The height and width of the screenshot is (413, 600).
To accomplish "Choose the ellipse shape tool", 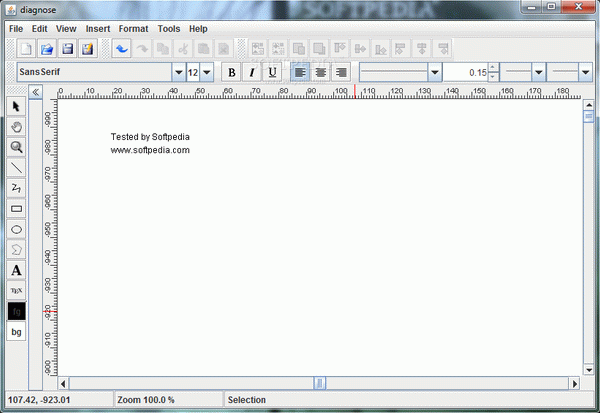I will point(16,229).
